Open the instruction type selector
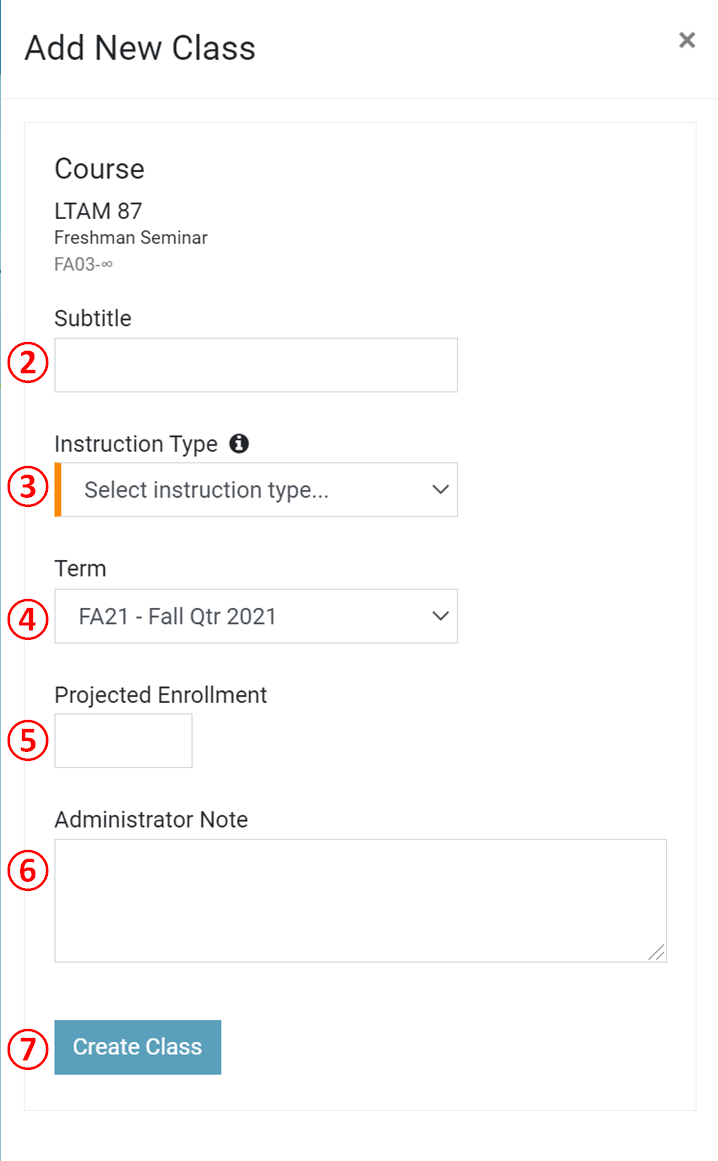The image size is (718, 1161). click(x=256, y=490)
